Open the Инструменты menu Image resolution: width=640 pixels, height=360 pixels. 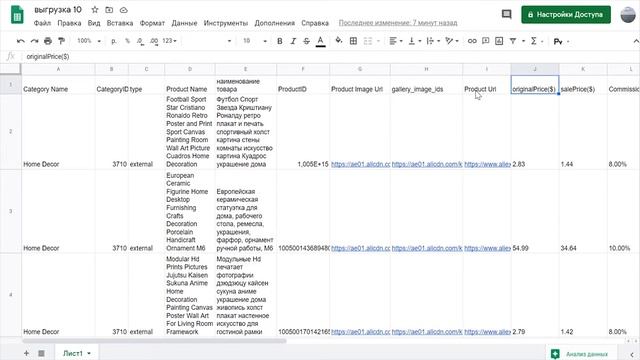[226, 23]
